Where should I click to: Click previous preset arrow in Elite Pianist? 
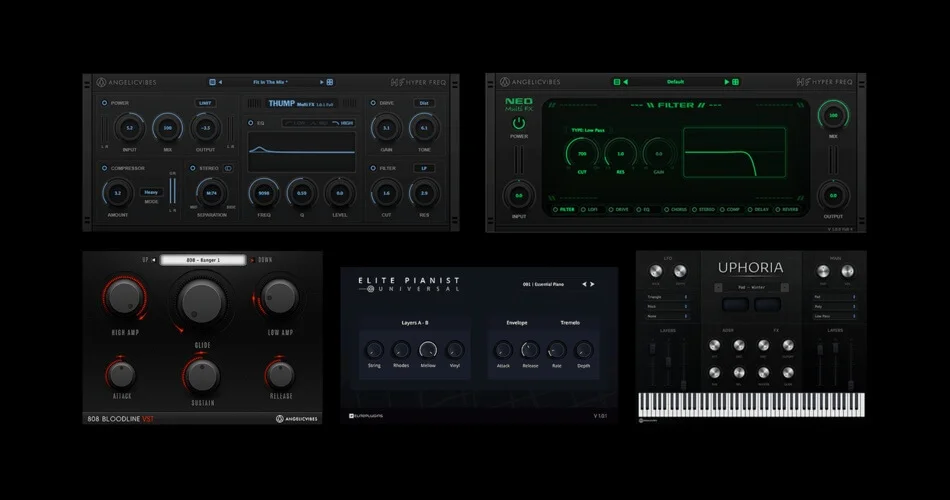585,284
